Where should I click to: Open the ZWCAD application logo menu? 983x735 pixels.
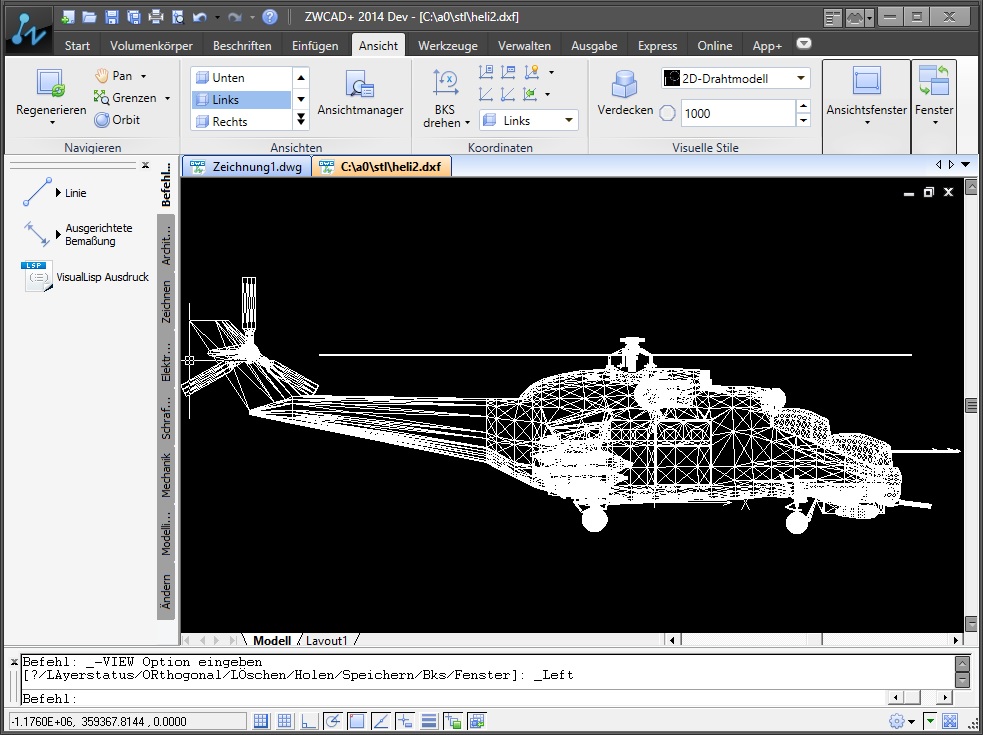28,30
